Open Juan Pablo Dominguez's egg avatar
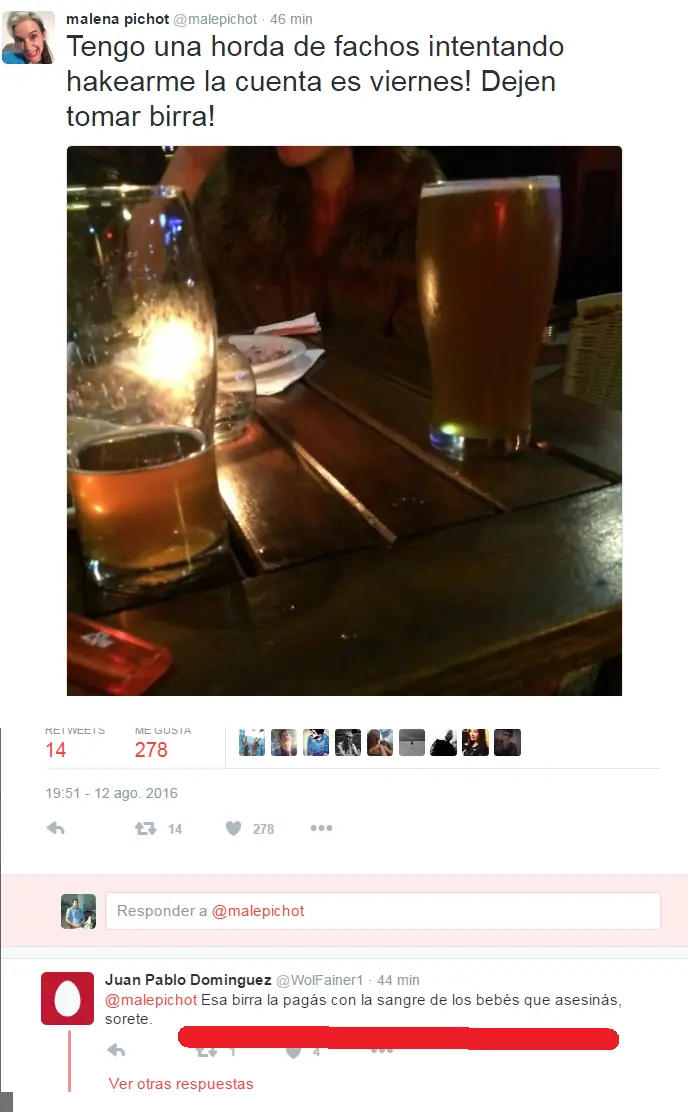The height and width of the screenshot is (1112, 688). 67,999
